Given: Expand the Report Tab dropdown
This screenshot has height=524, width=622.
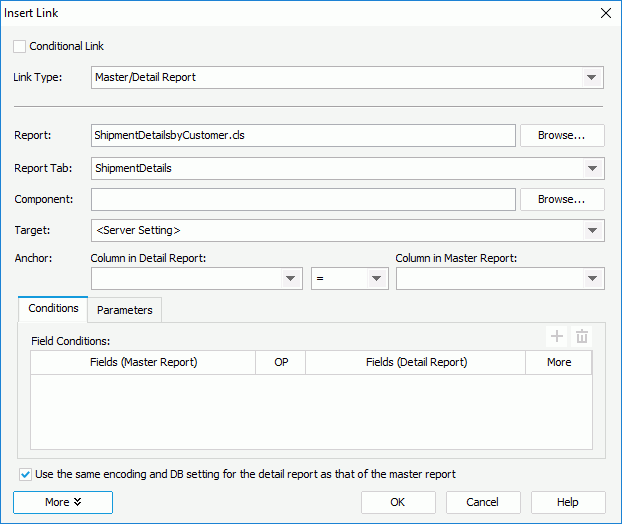Looking at the screenshot, I should (593, 169).
